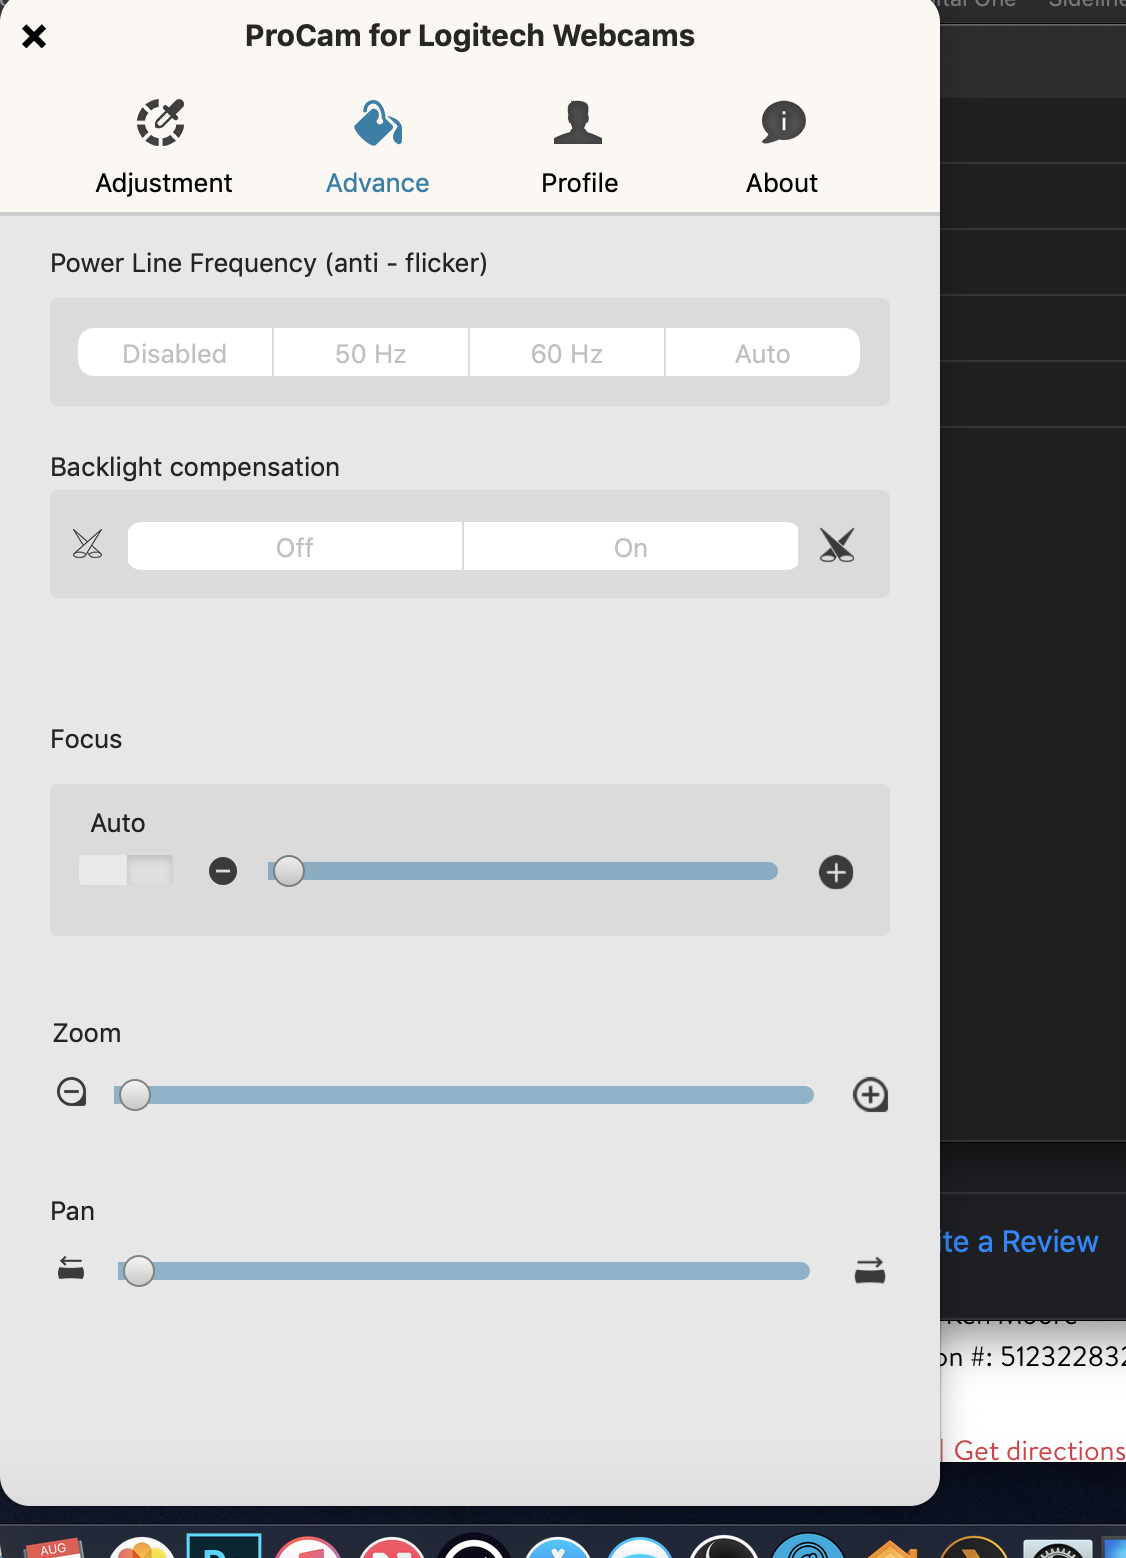The image size is (1126, 1558).
Task: Open the Home app in the Dock
Action: 893,1548
